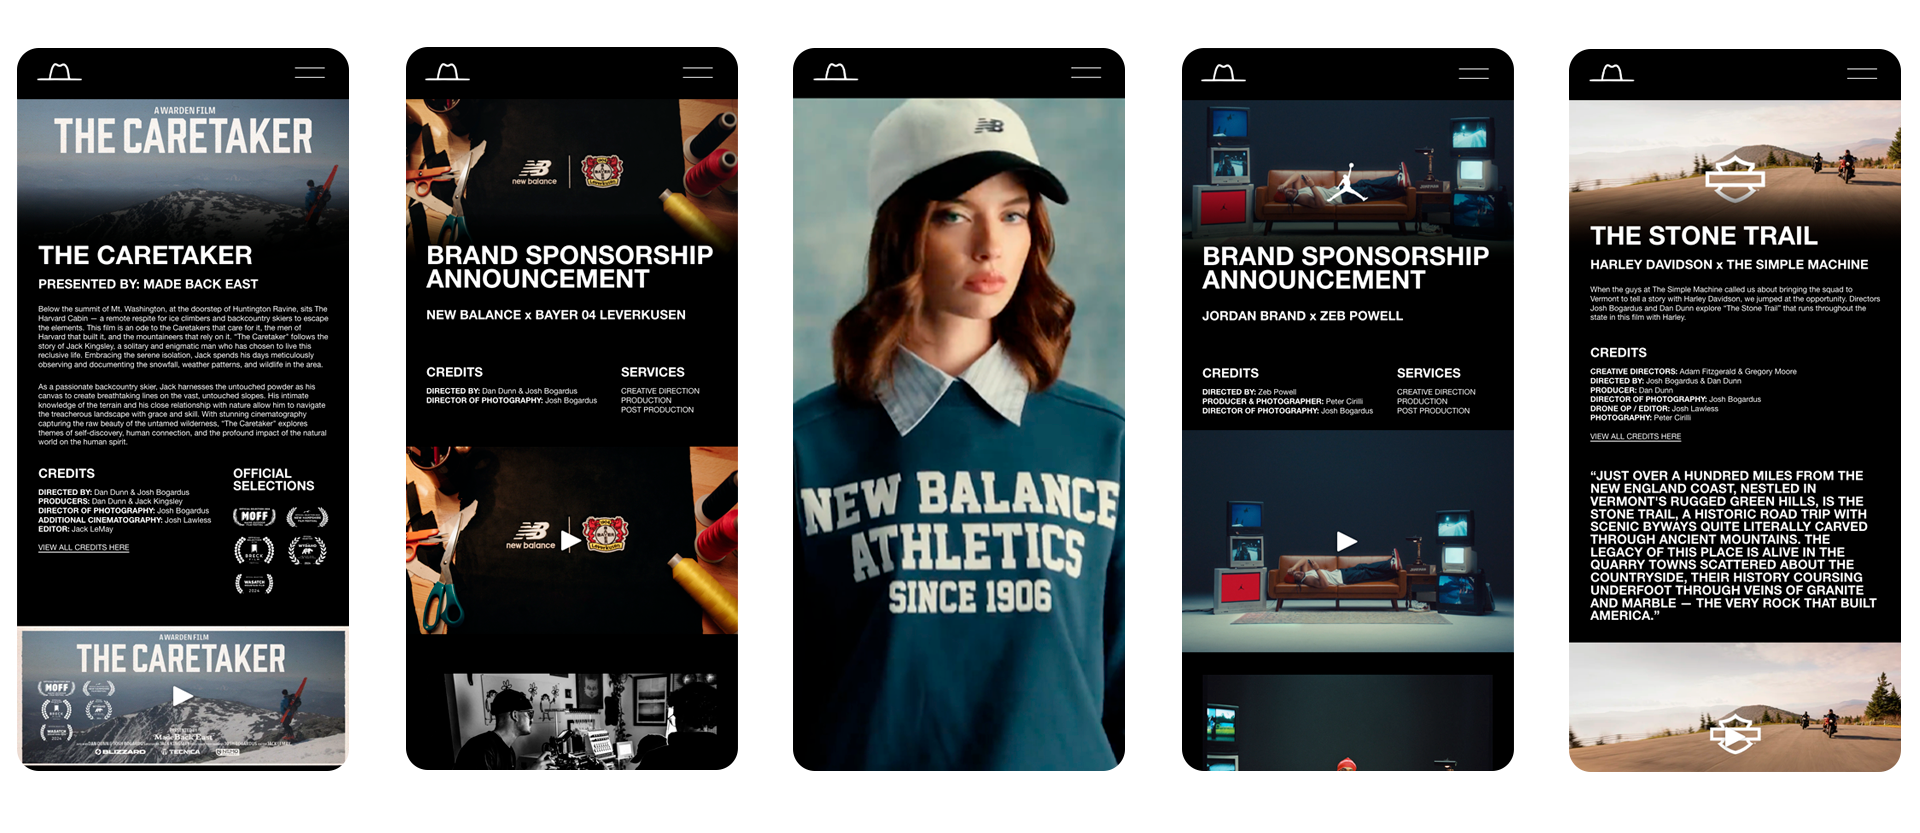Image resolution: width=1920 pixels, height=833 pixels.
Task: Click CREDITS heading on Jordan Brand phone
Action: pos(1230,373)
